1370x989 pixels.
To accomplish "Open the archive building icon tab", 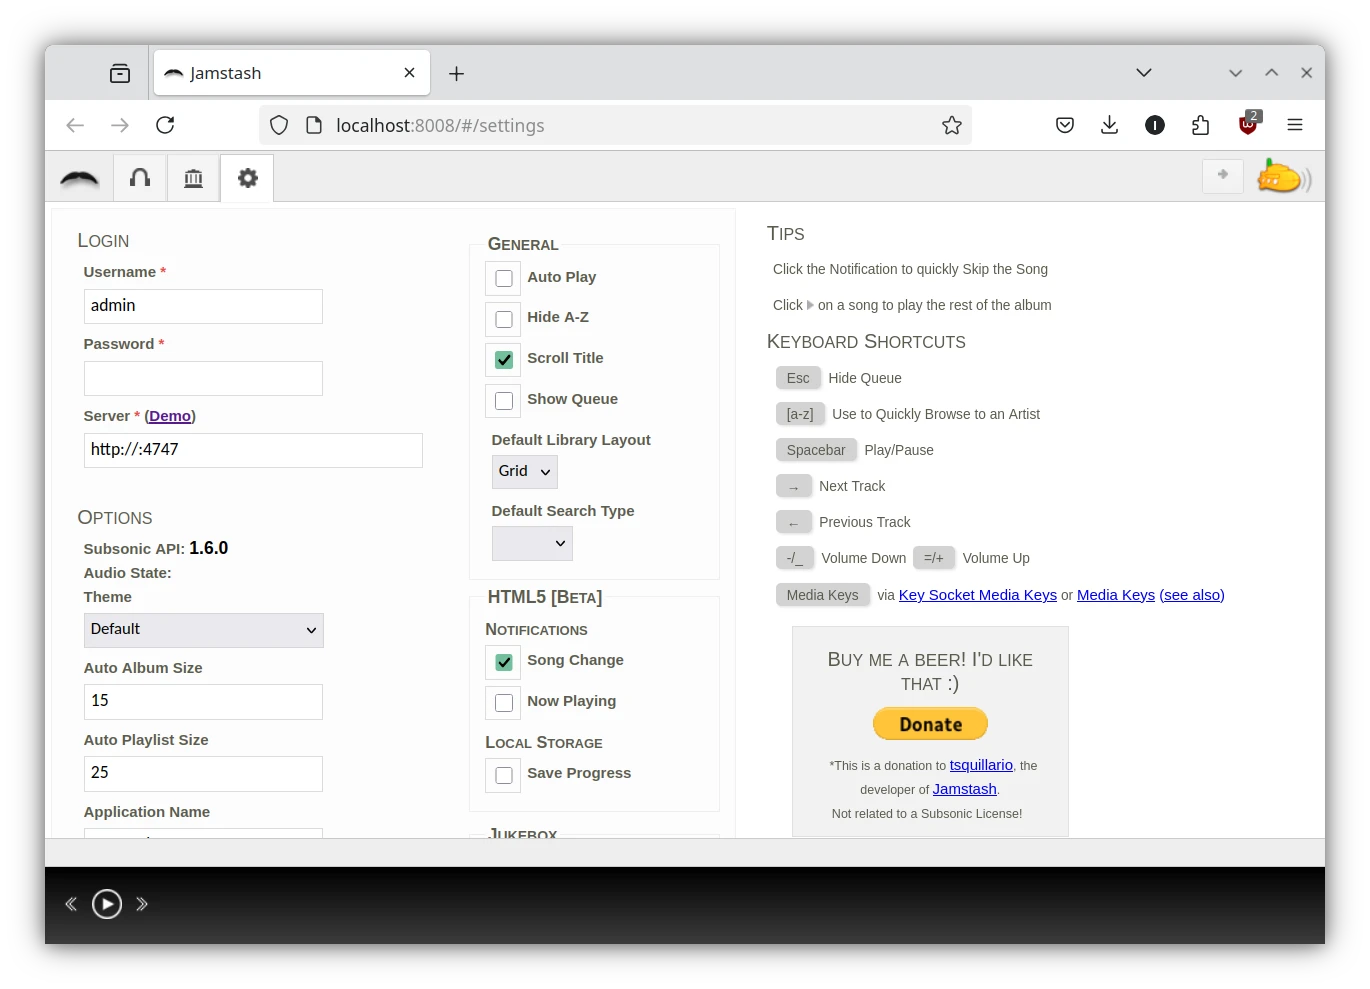I will 193,178.
